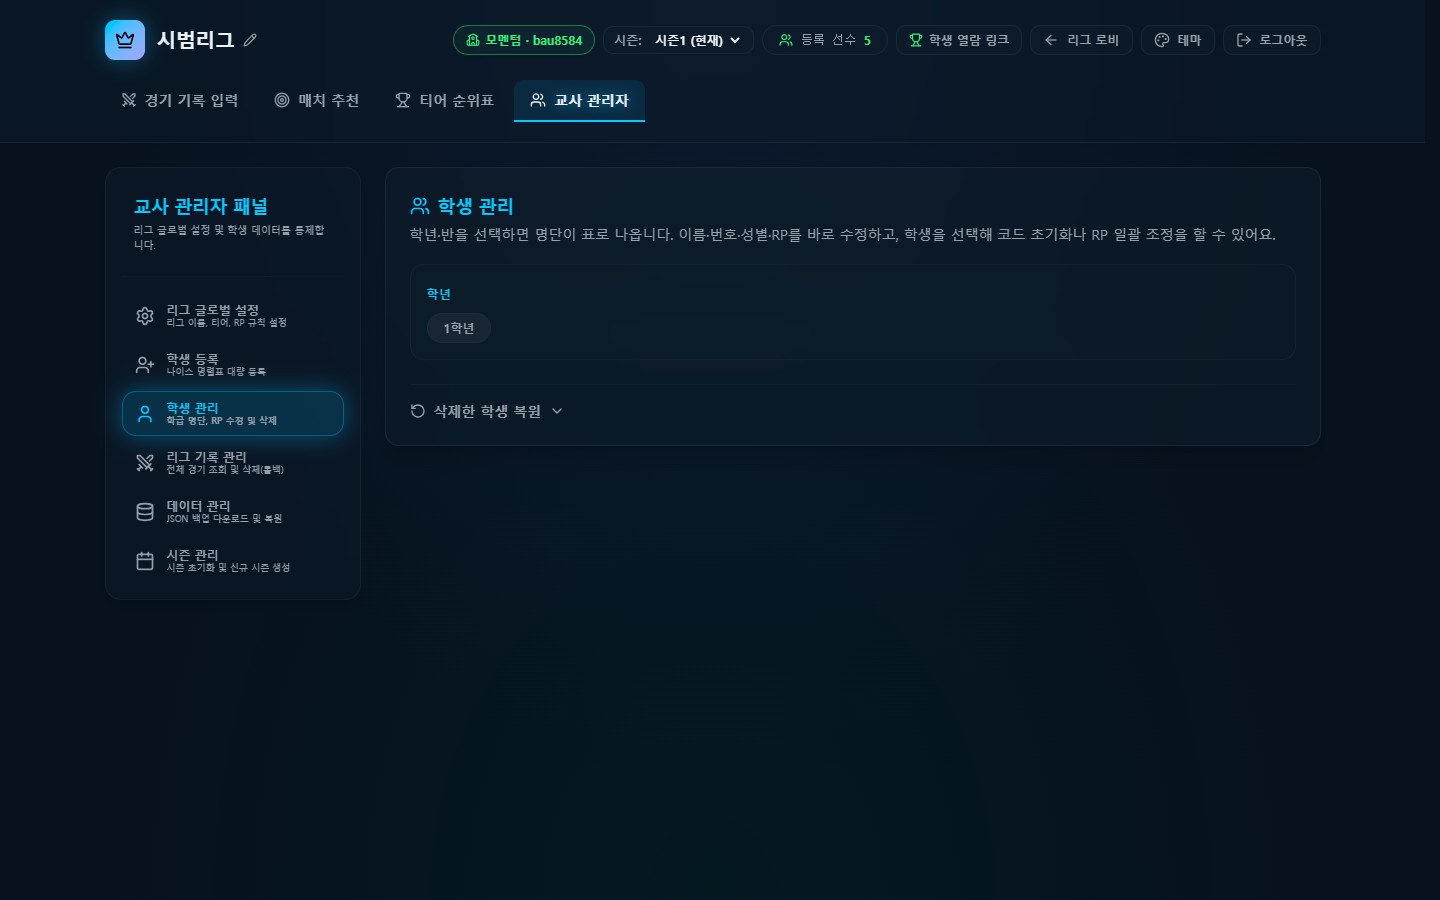Open 학생 등록 sidebar menu
The image size is (1440, 900).
(x=233, y=365)
